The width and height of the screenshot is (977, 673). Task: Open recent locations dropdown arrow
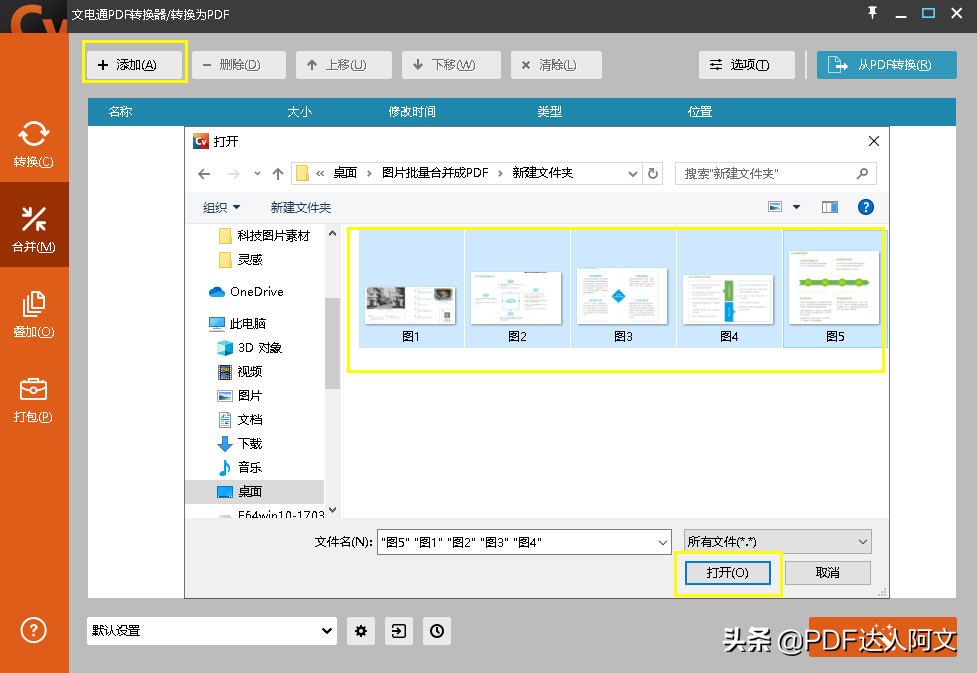click(x=257, y=174)
